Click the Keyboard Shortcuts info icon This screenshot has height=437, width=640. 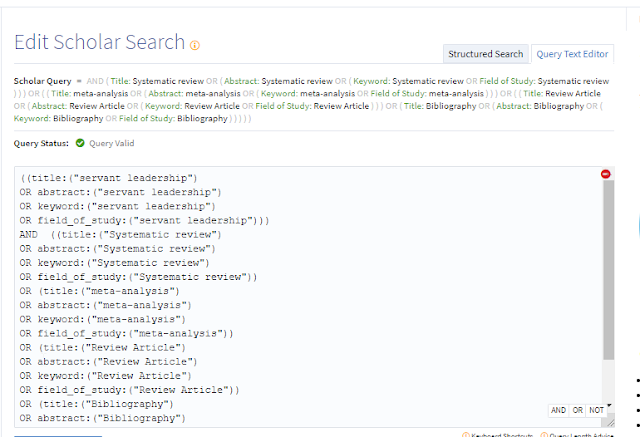pos(465,435)
